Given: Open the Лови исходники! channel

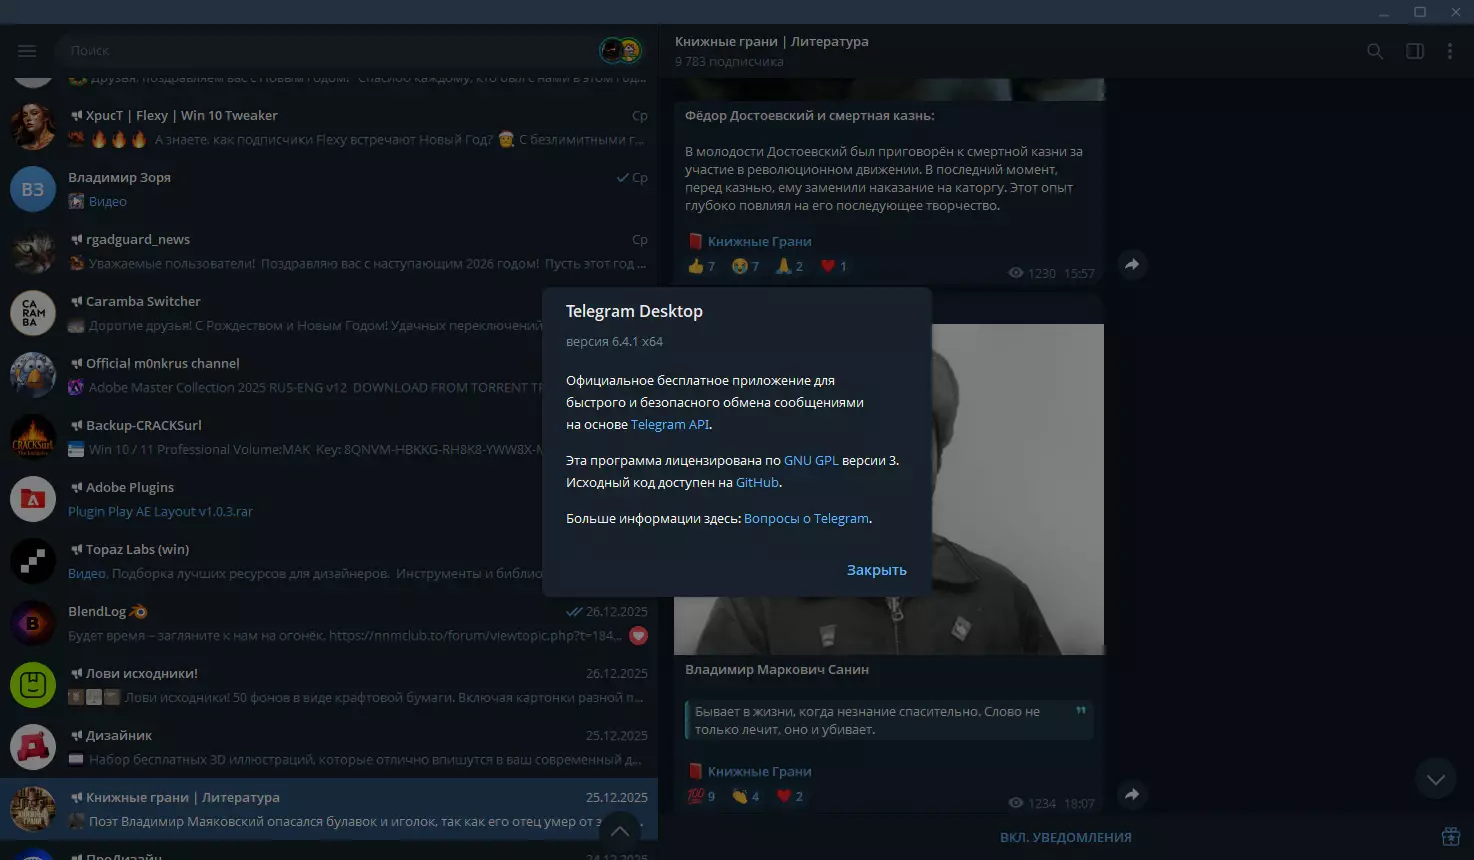Looking at the screenshot, I should point(329,685).
